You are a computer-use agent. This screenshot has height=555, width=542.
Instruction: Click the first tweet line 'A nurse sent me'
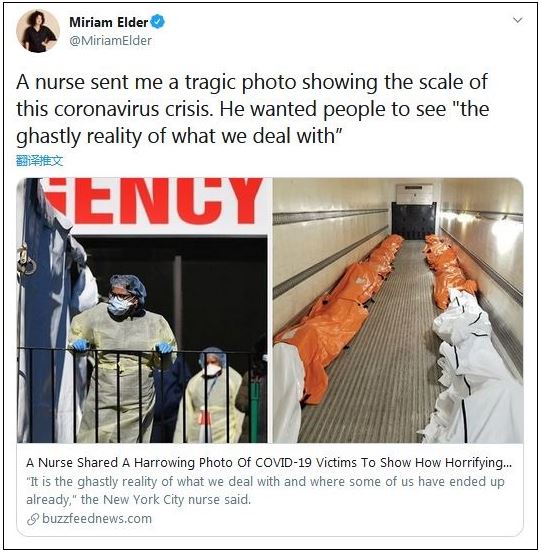(x=252, y=82)
